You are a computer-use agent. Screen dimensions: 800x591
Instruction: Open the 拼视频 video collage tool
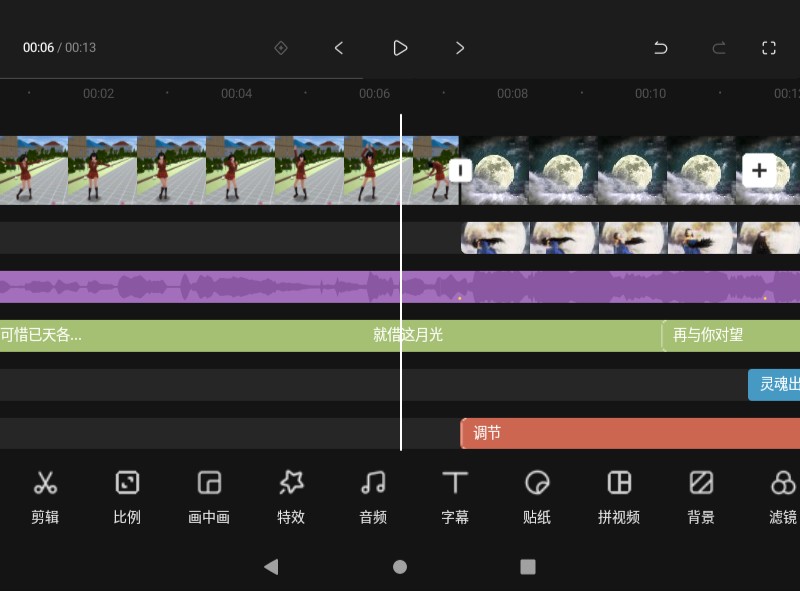click(x=619, y=497)
